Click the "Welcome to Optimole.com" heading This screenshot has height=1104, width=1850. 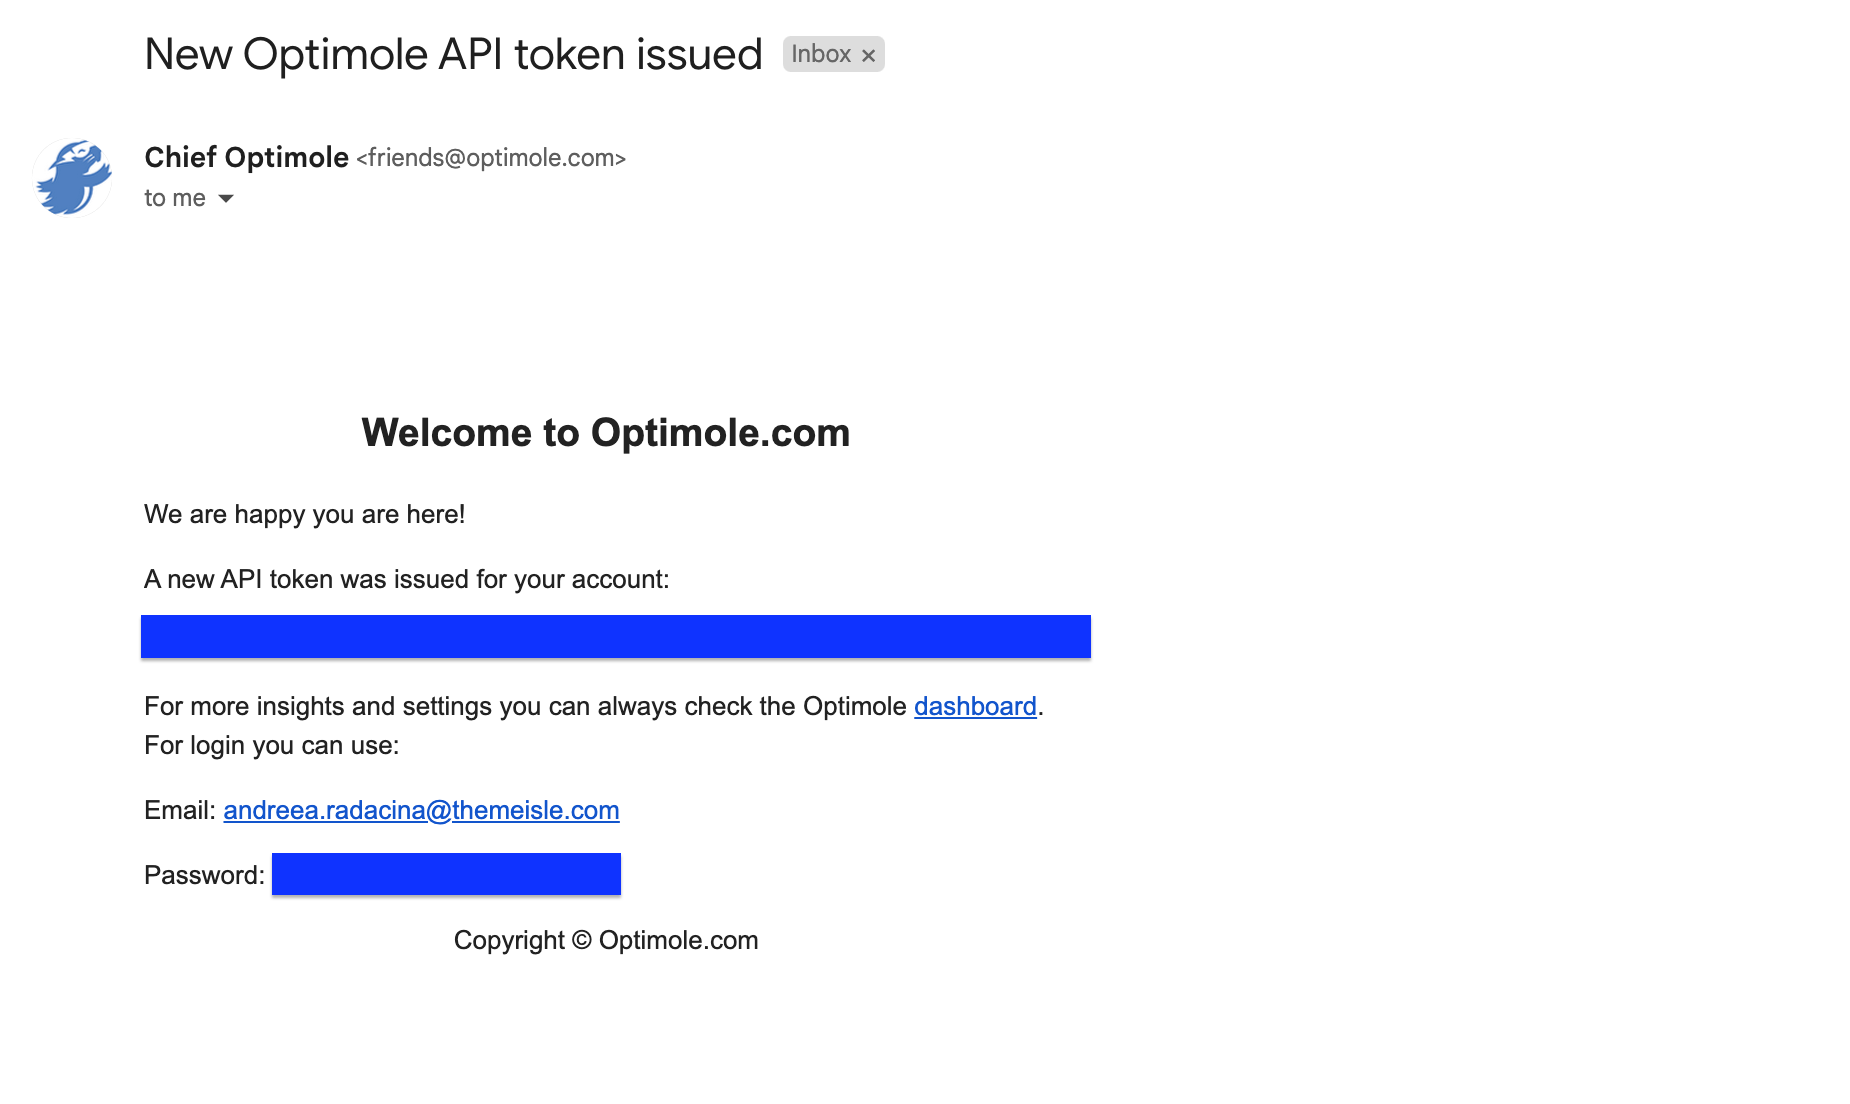coord(605,433)
